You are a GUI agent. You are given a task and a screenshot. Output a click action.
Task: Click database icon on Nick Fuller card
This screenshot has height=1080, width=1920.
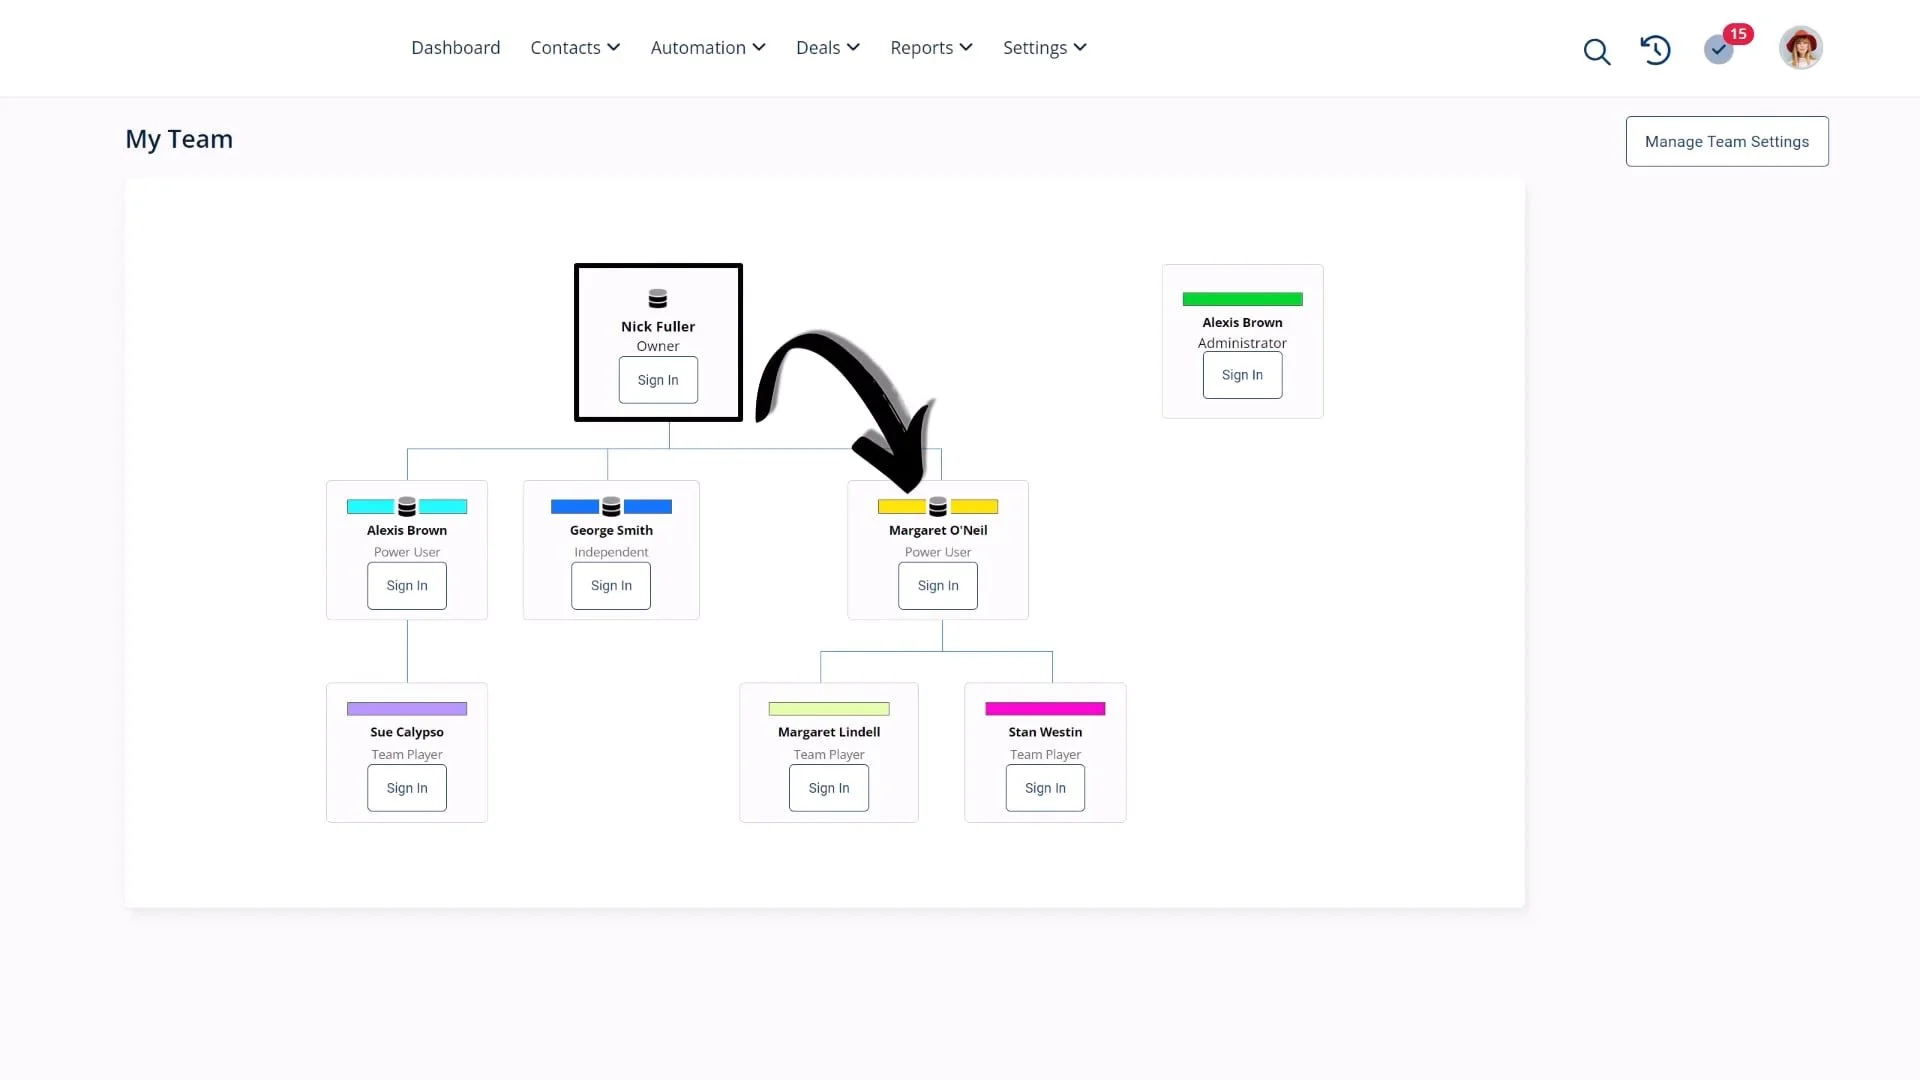pos(658,299)
